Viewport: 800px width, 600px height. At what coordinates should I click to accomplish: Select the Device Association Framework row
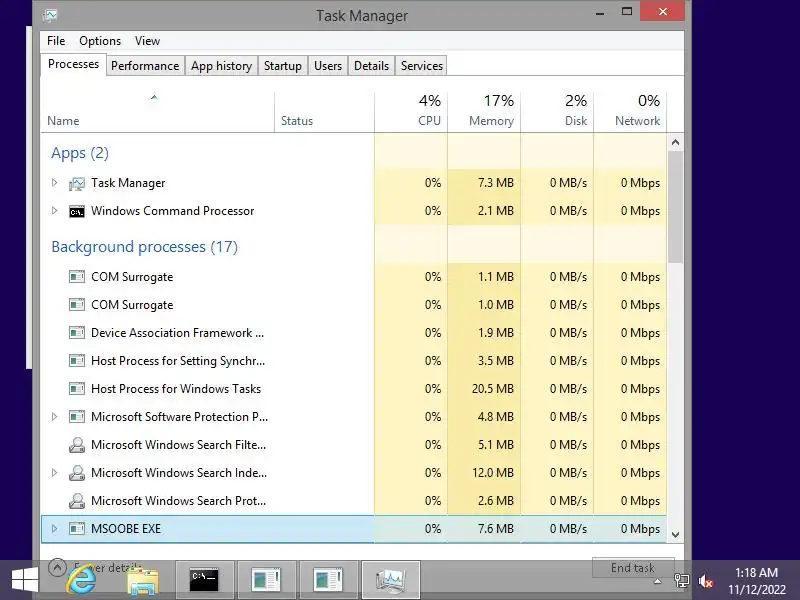click(x=354, y=333)
